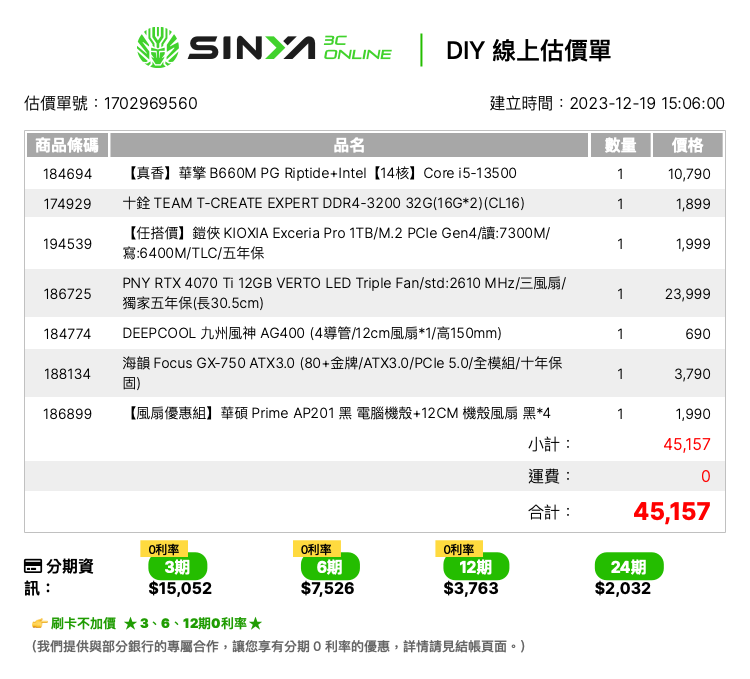Screen dimensions: 750x679
Task: Click the creation time 2023-12-19 15:06:00
Action: [647, 103]
